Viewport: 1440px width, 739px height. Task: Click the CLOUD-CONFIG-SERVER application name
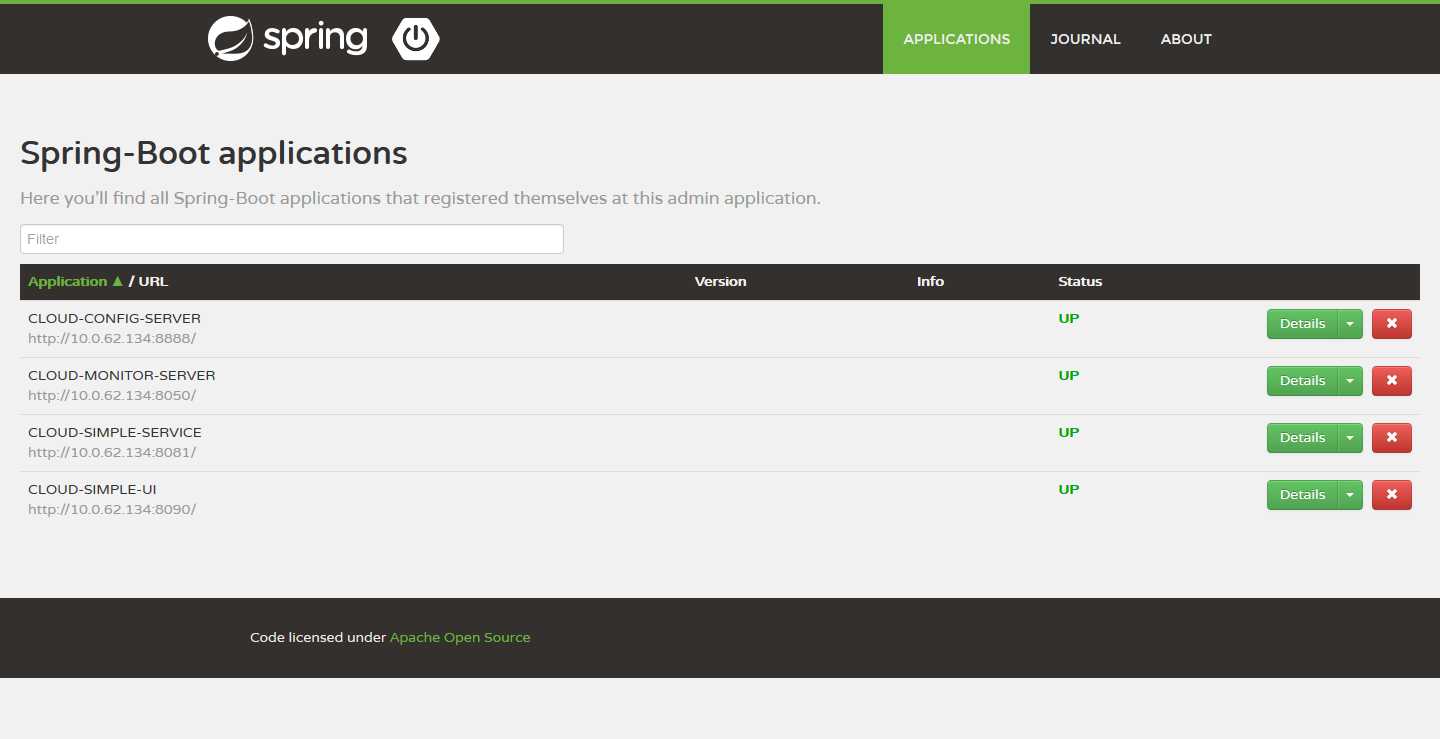coord(114,319)
